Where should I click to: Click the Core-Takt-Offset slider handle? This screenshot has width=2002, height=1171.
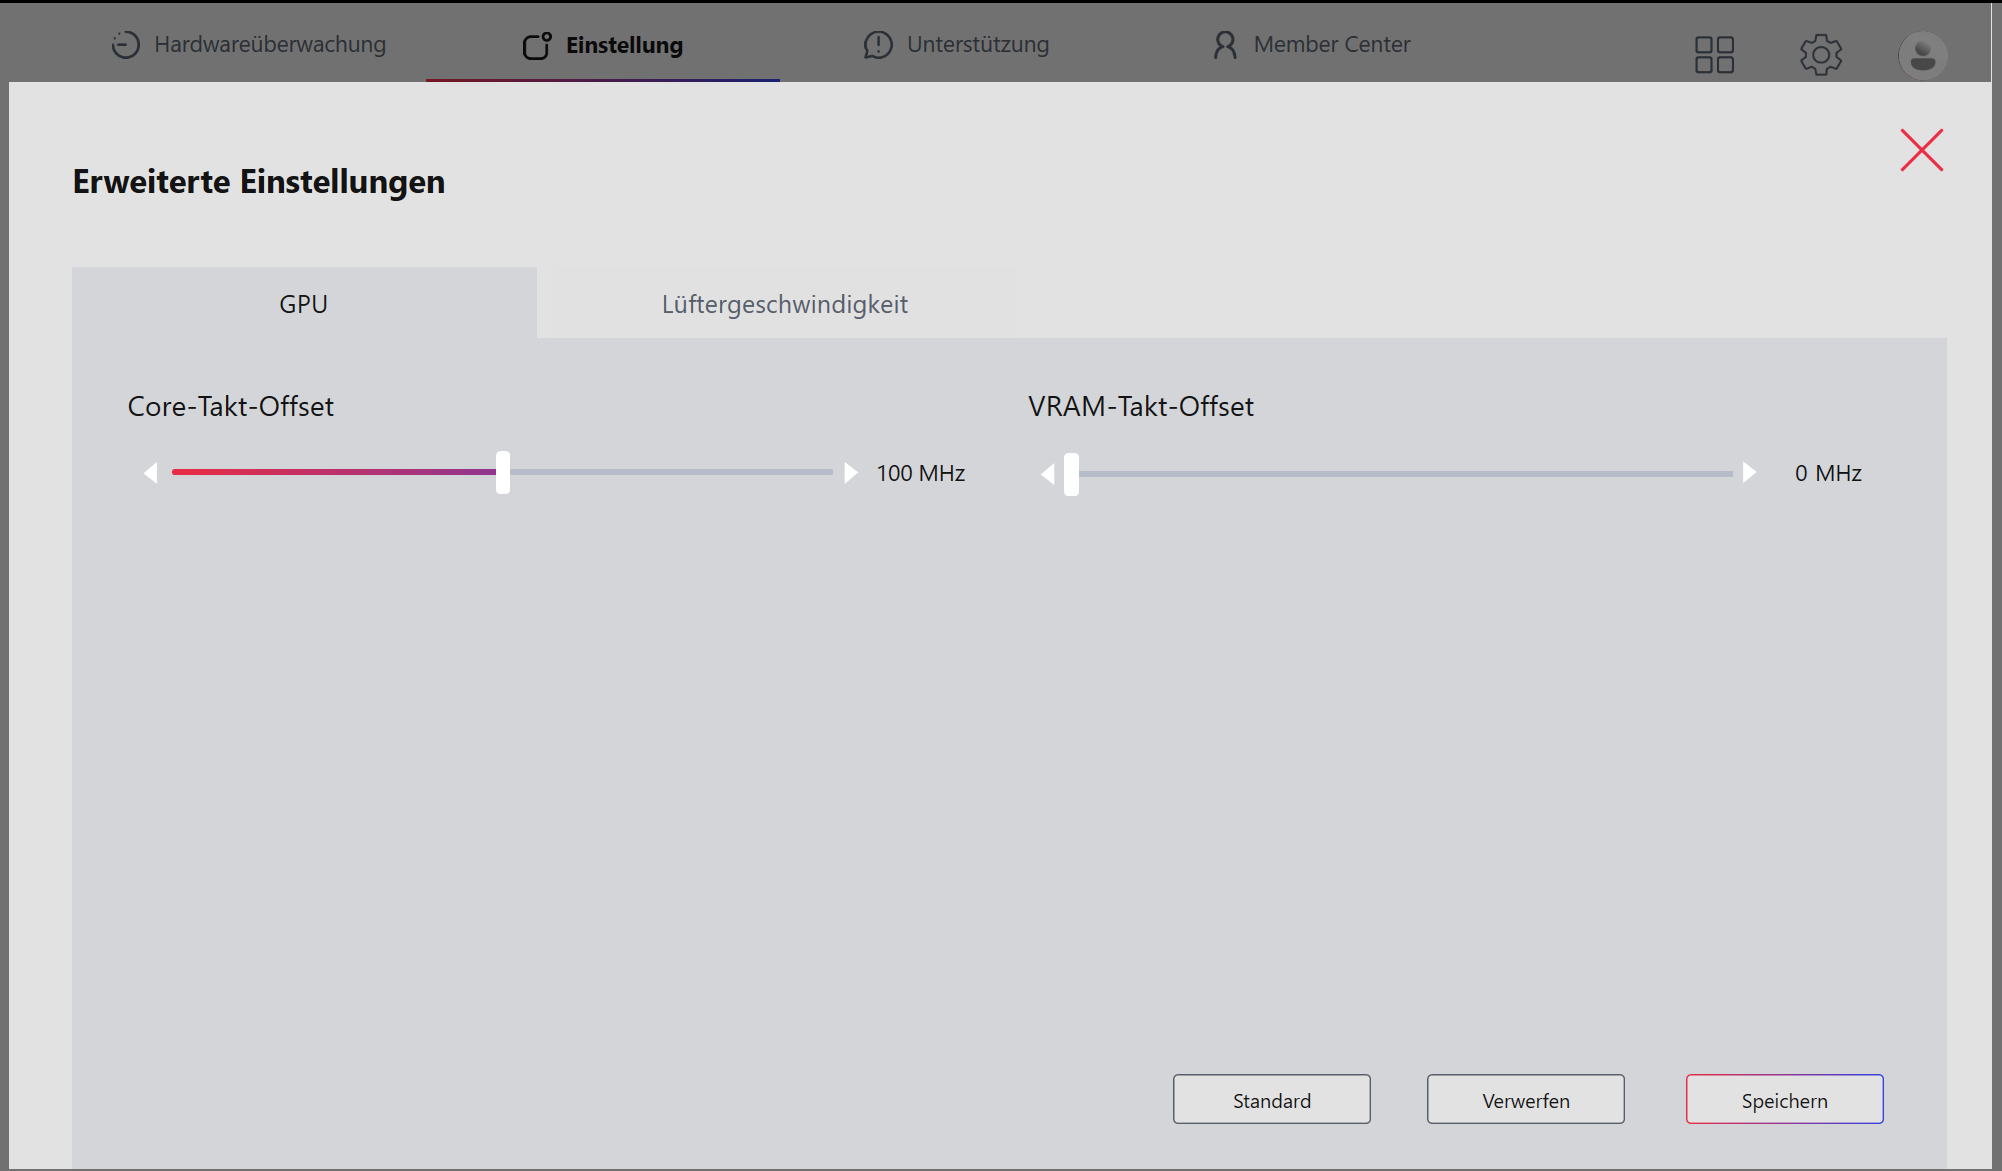tap(503, 473)
